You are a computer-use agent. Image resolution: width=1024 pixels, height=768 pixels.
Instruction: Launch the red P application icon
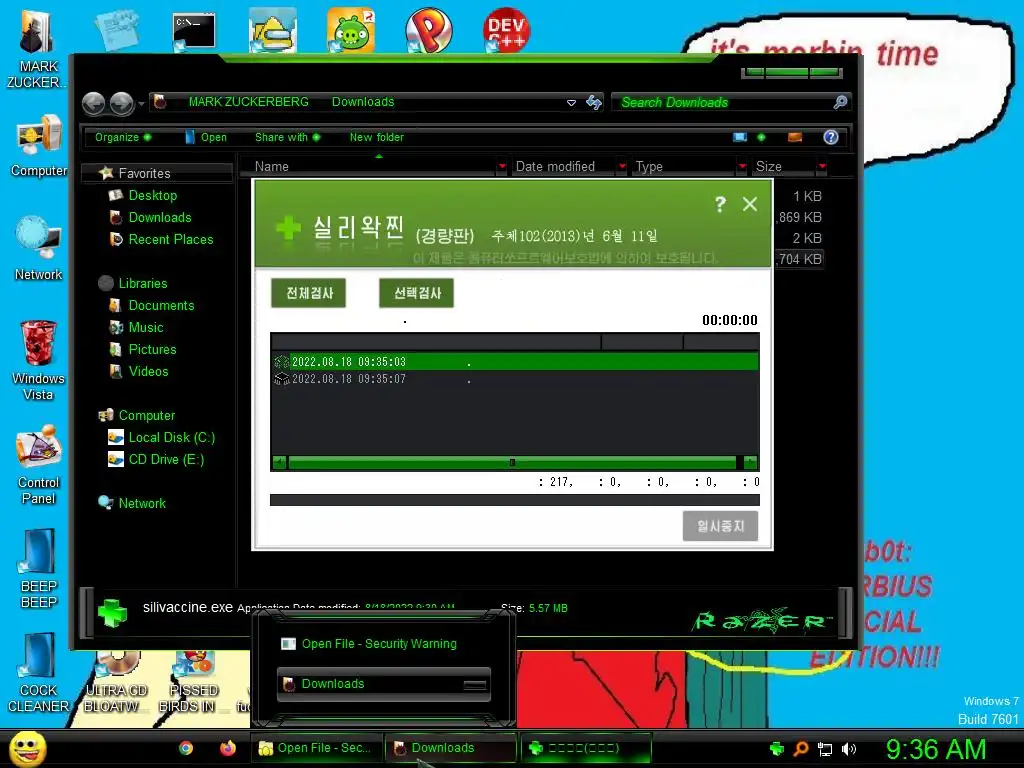428,30
